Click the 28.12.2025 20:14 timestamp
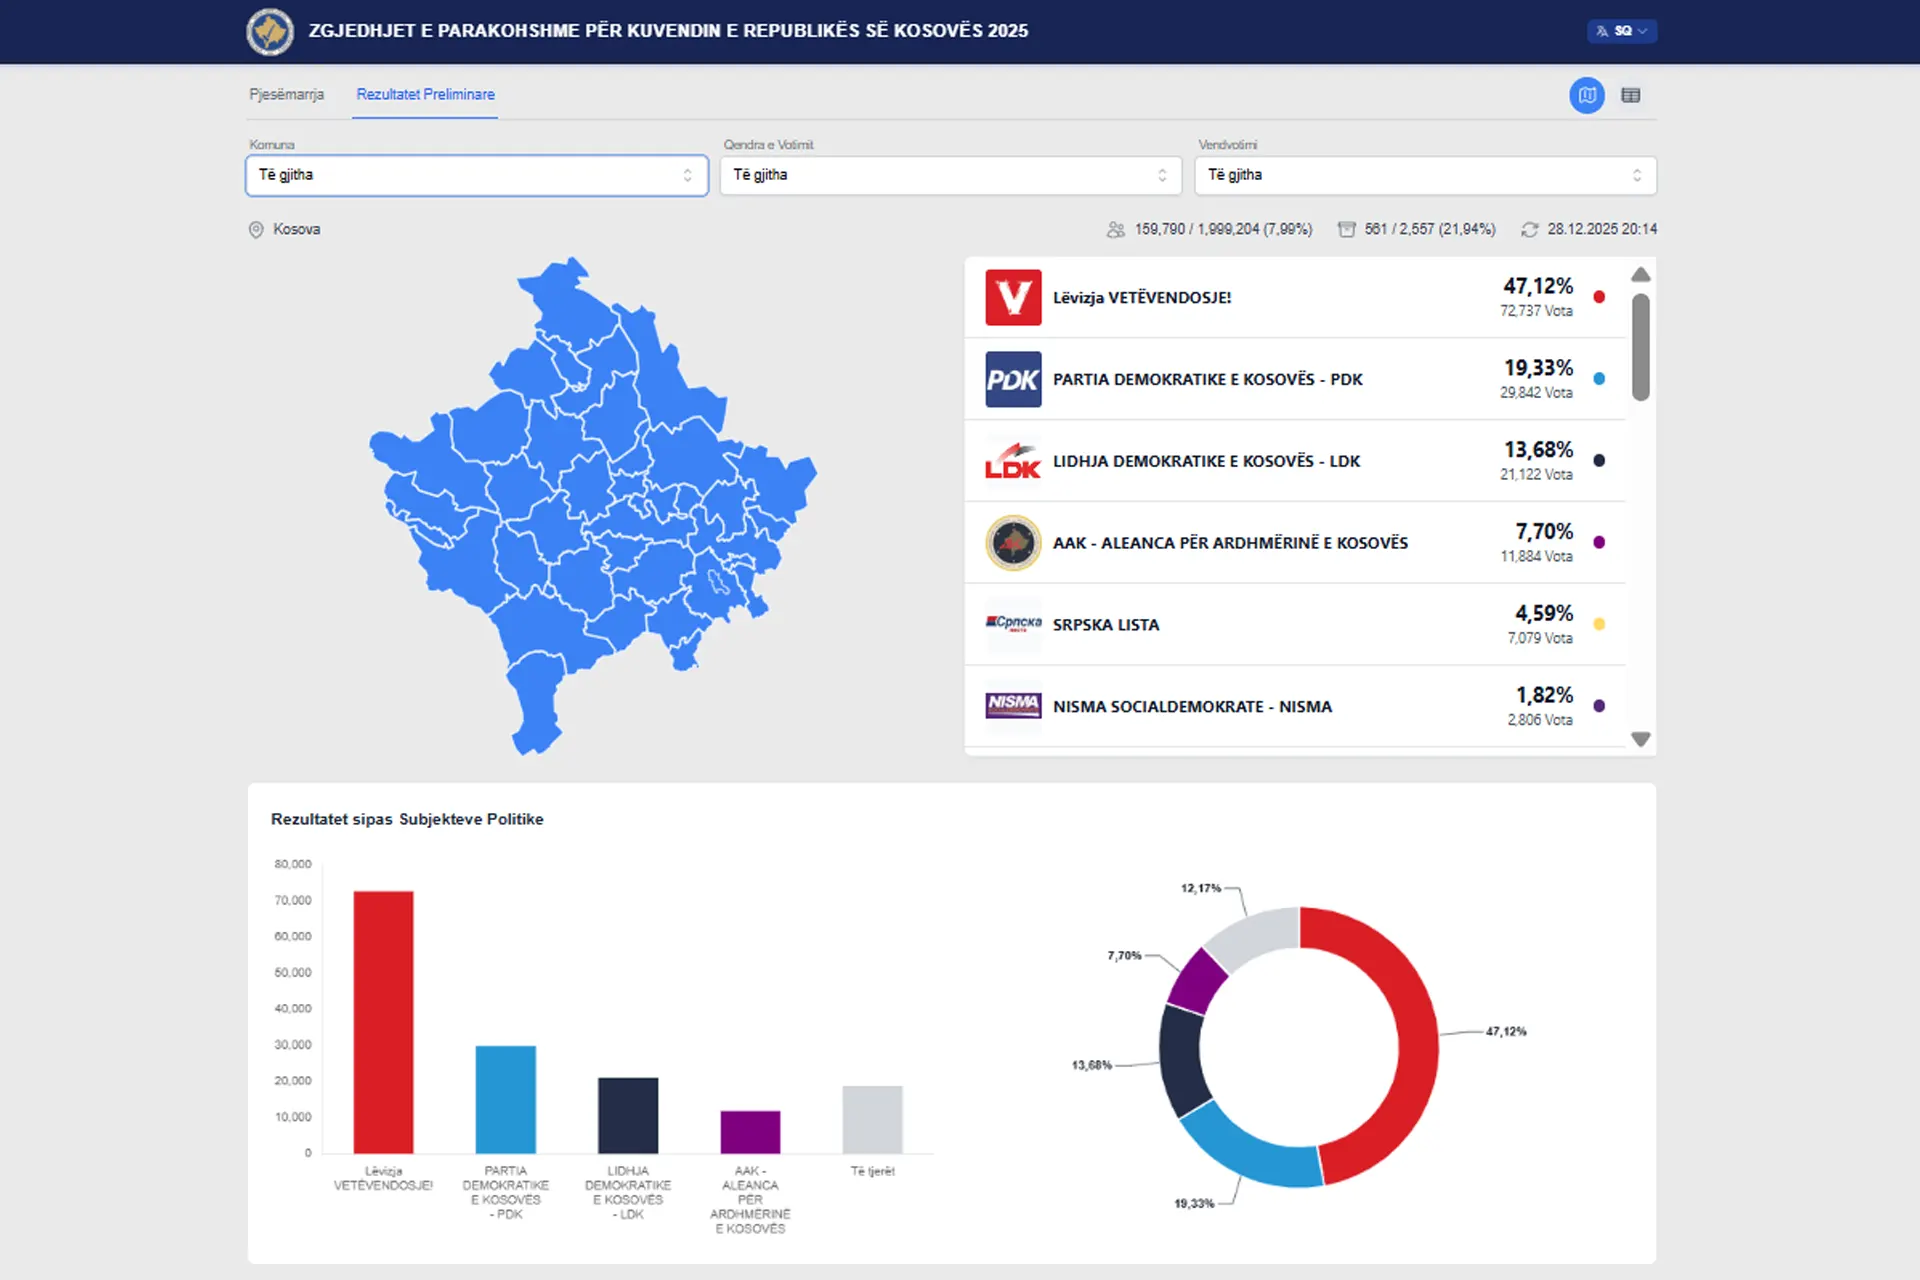Image resolution: width=1920 pixels, height=1280 pixels. 1602,229
